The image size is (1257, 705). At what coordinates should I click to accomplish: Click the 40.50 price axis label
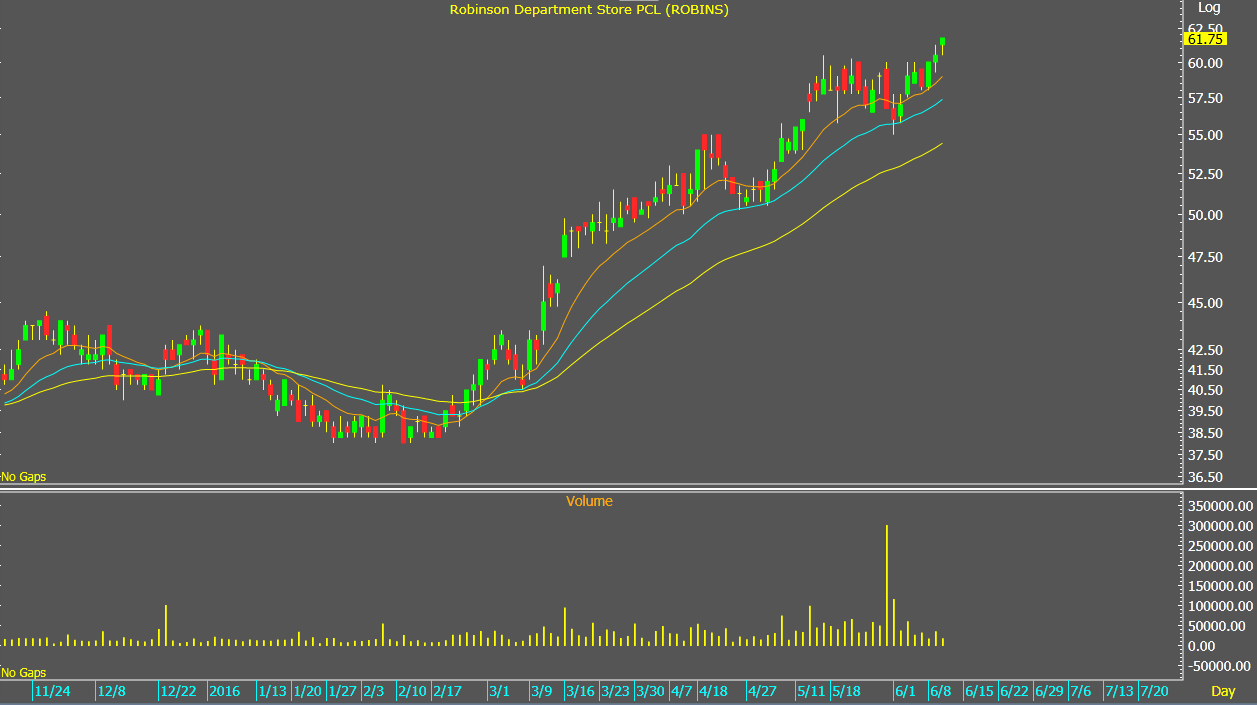tap(1205, 390)
